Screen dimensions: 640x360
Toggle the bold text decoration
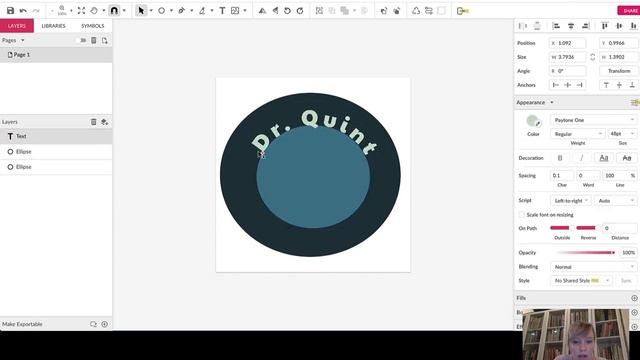click(x=560, y=158)
